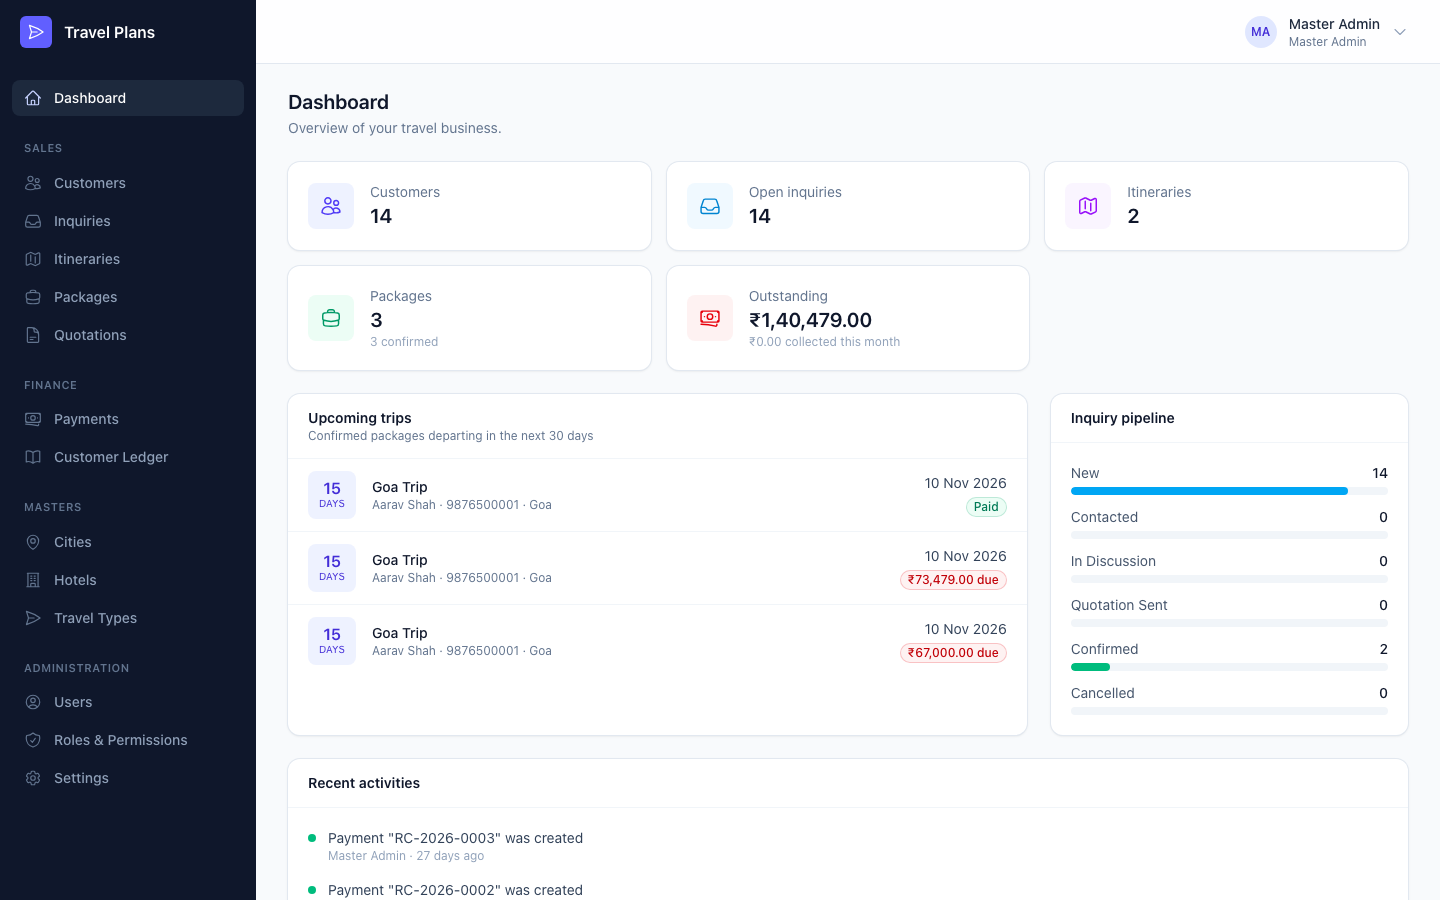Click the Itineraries card purple map icon

click(1088, 206)
